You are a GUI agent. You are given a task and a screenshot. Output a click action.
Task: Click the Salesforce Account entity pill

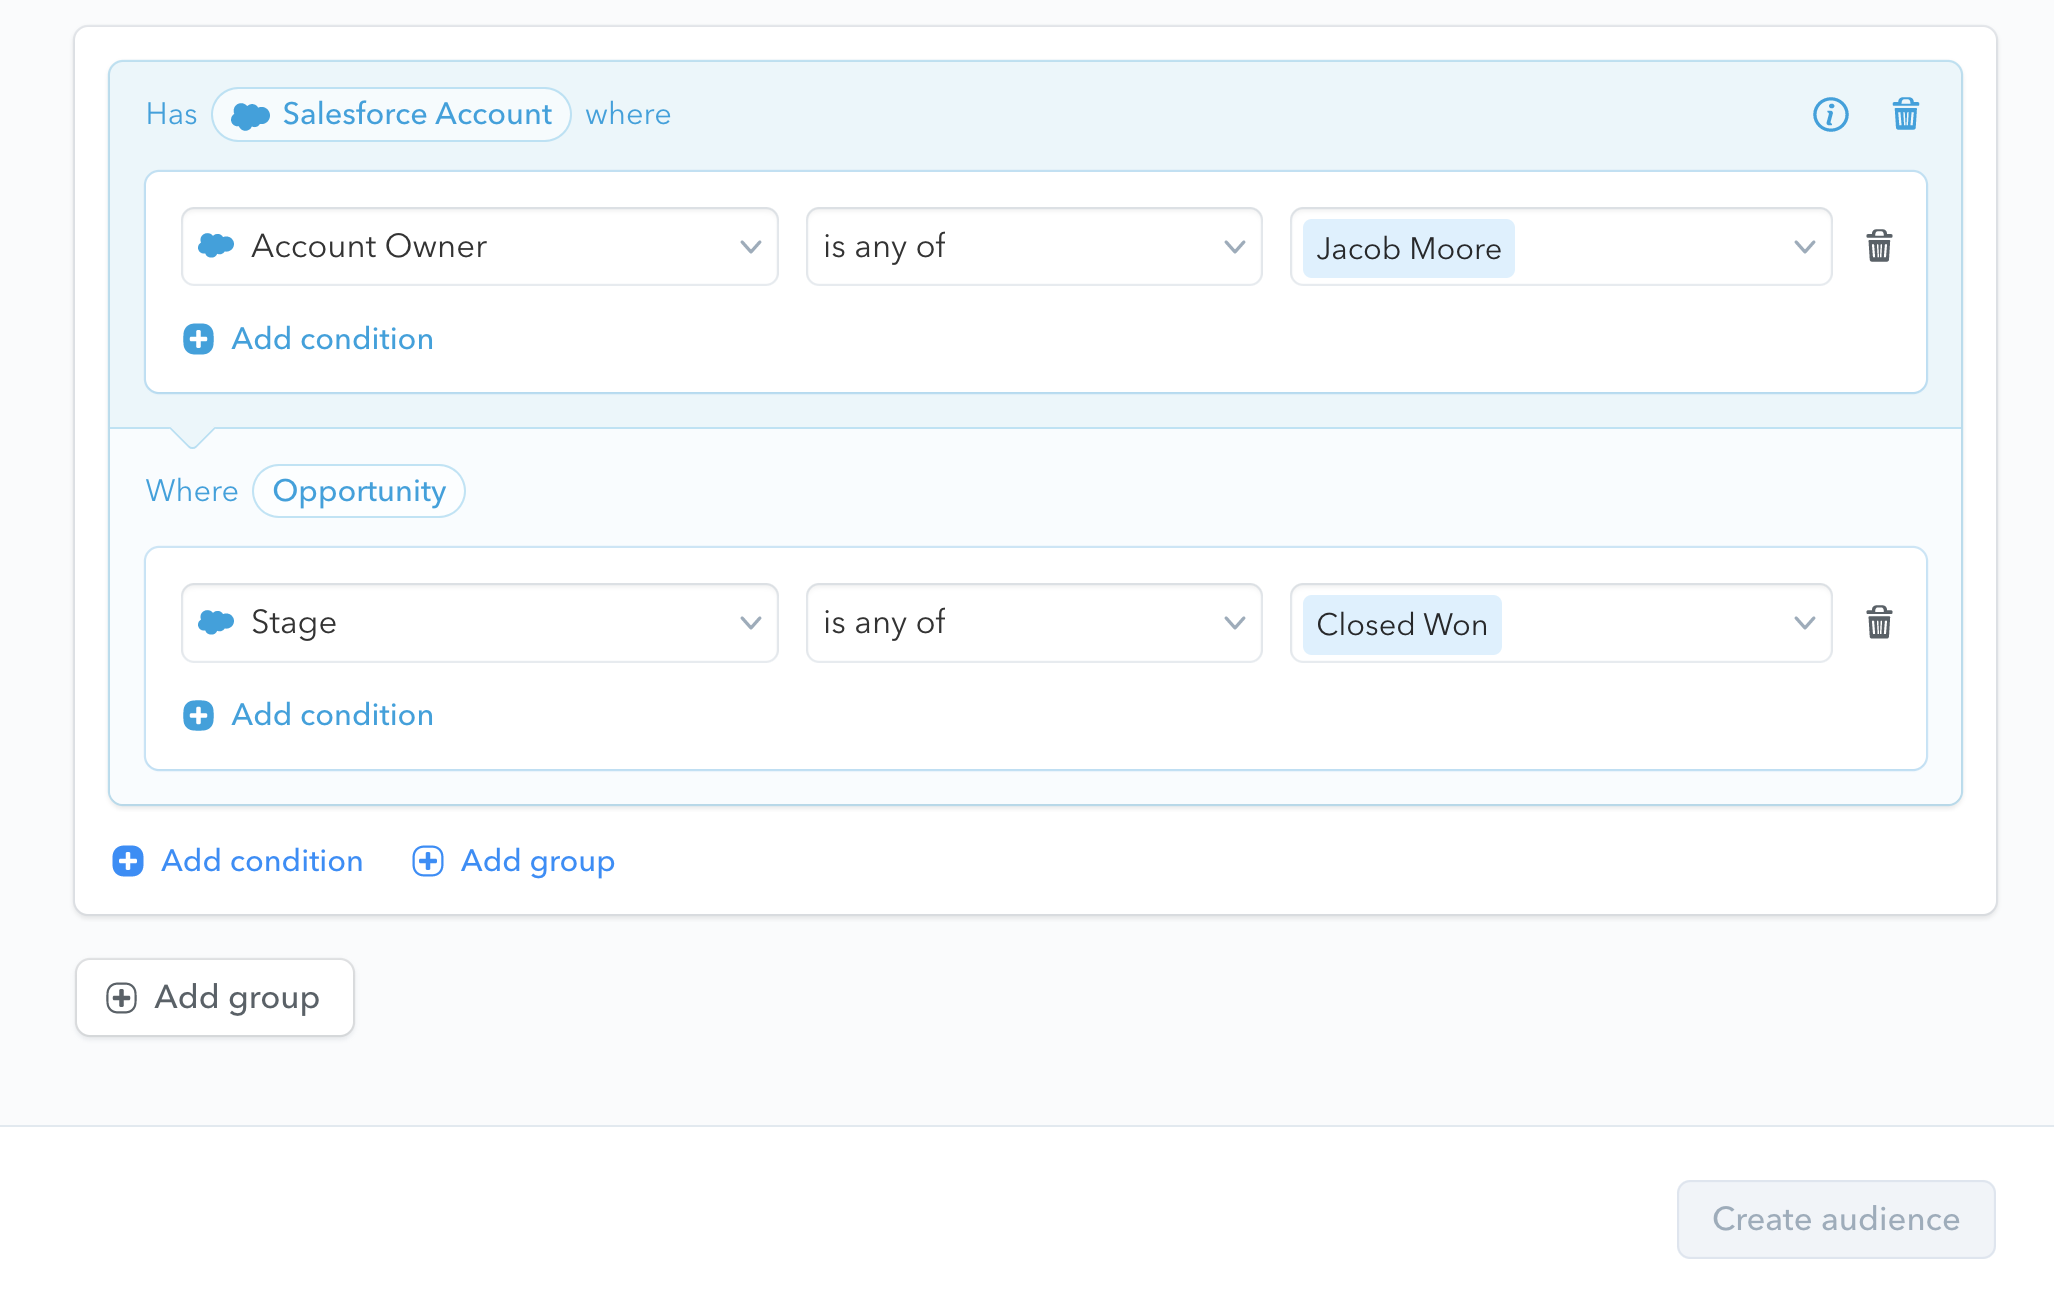(391, 114)
